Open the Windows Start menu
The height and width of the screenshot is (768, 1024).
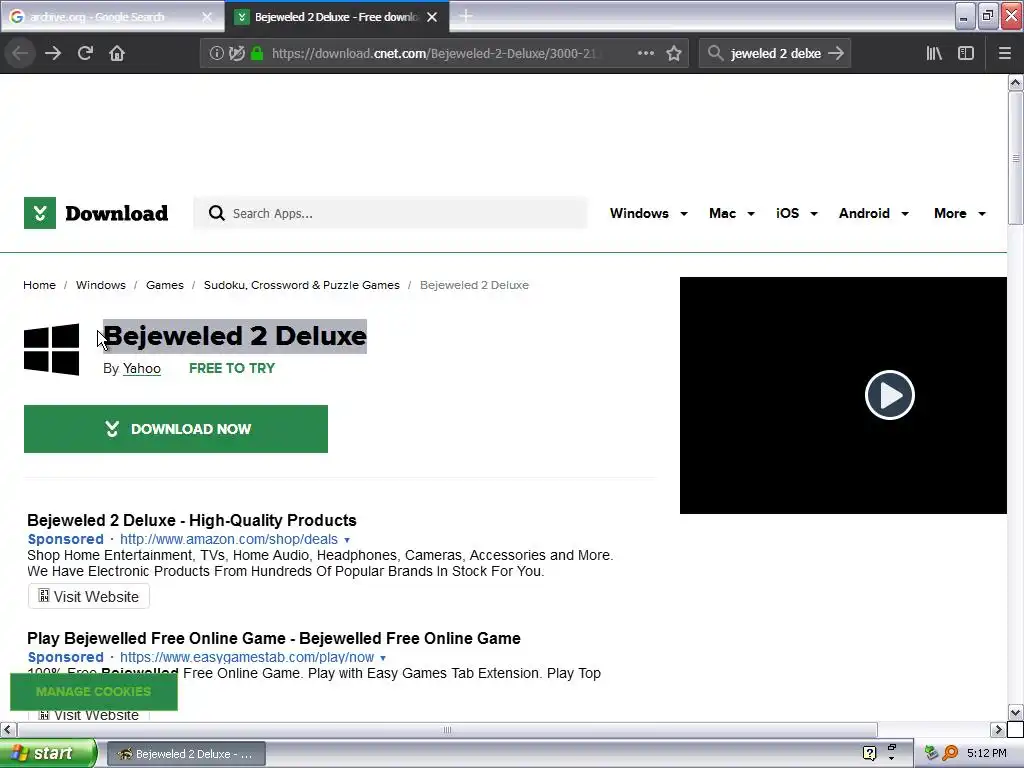pyautogui.click(x=48, y=753)
